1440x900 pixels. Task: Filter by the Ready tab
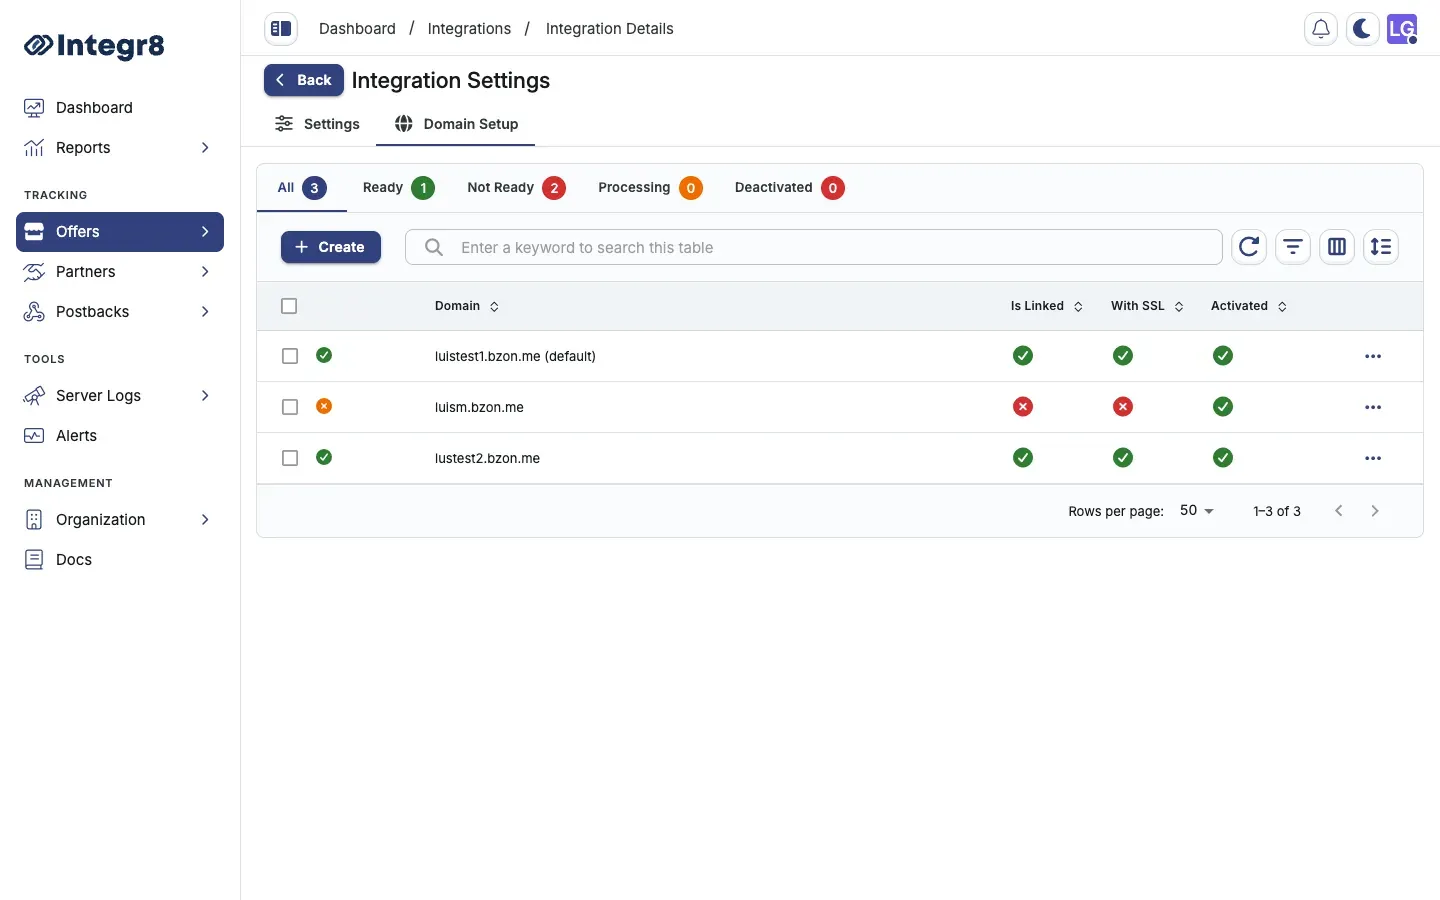coord(398,188)
